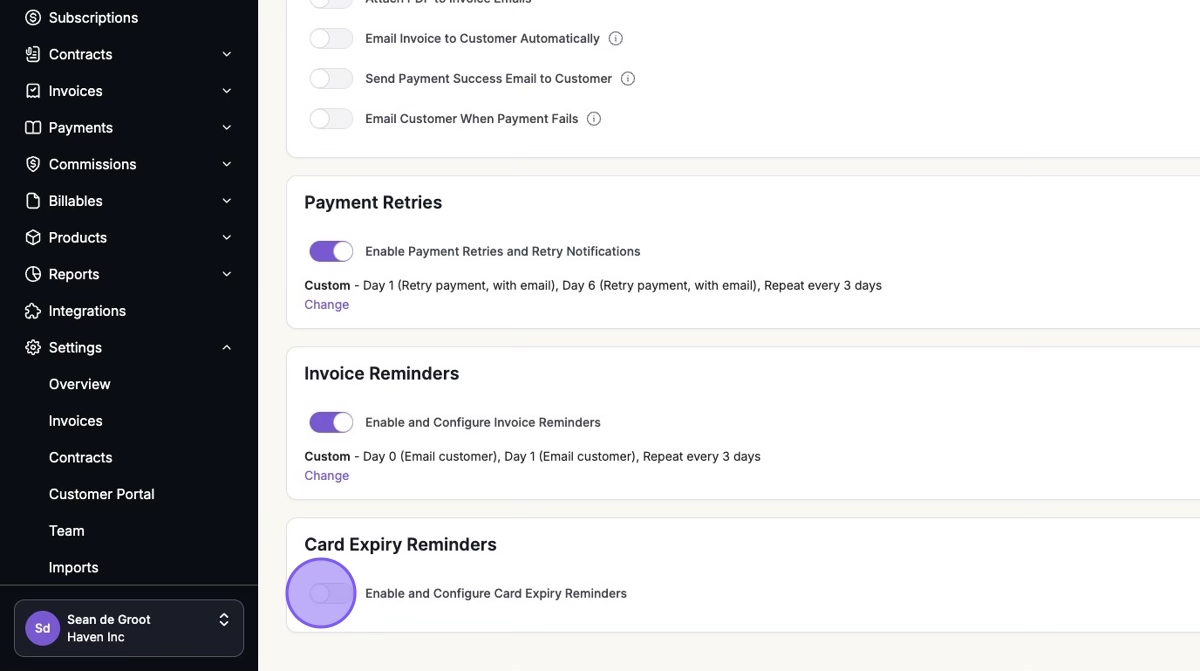1200x671 pixels.
Task: Open Customer Portal settings page
Action: click(101, 494)
